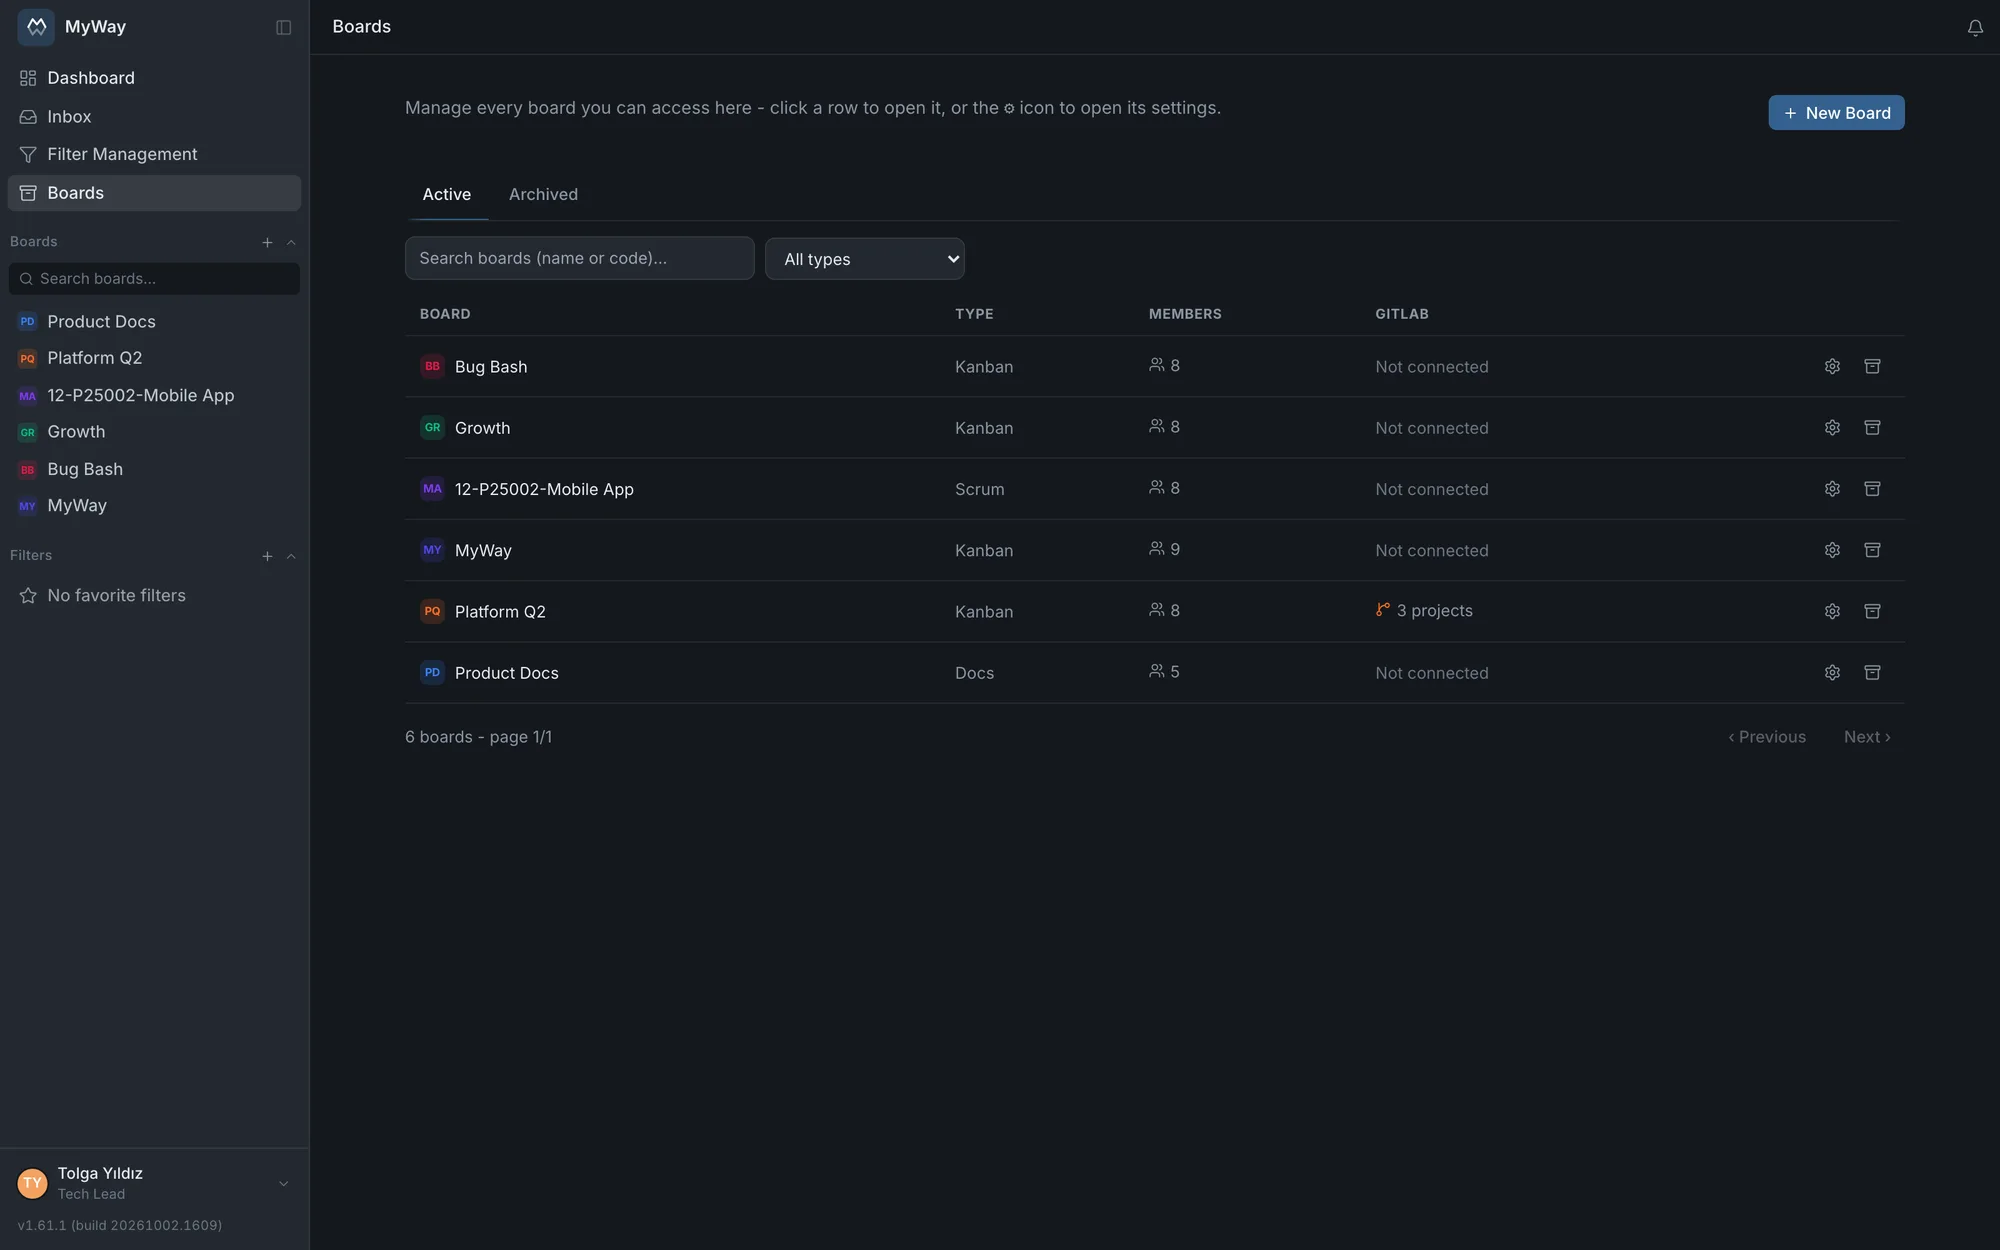The width and height of the screenshot is (2000, 1250).
Task: Click the MyWay logo icon
Action: [36, 27]
